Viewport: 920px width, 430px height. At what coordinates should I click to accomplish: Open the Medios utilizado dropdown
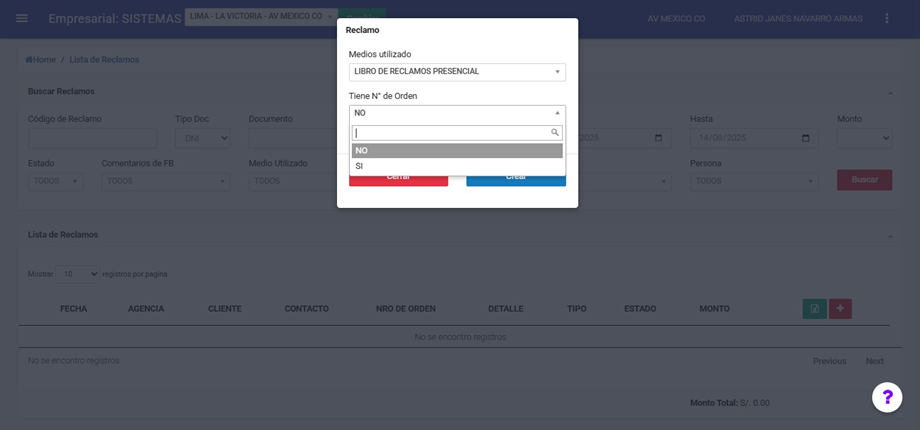click(457, 72)
